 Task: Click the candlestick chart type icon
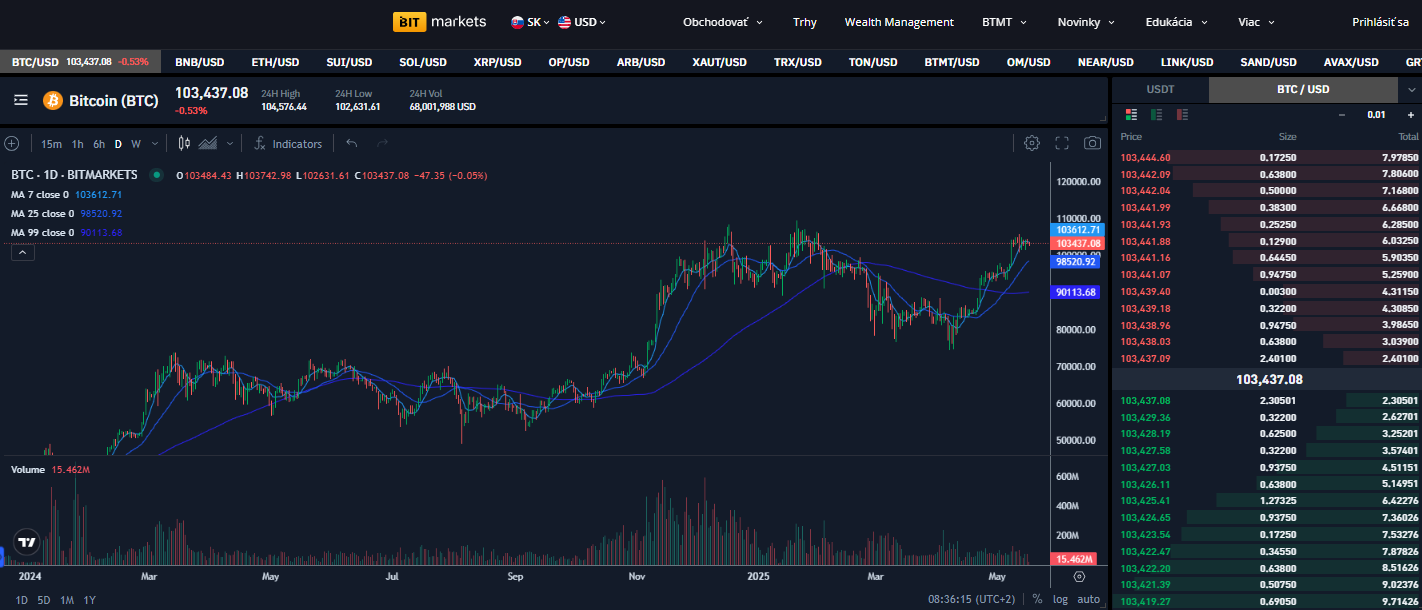pyautogui.click(x=184, y=144)
